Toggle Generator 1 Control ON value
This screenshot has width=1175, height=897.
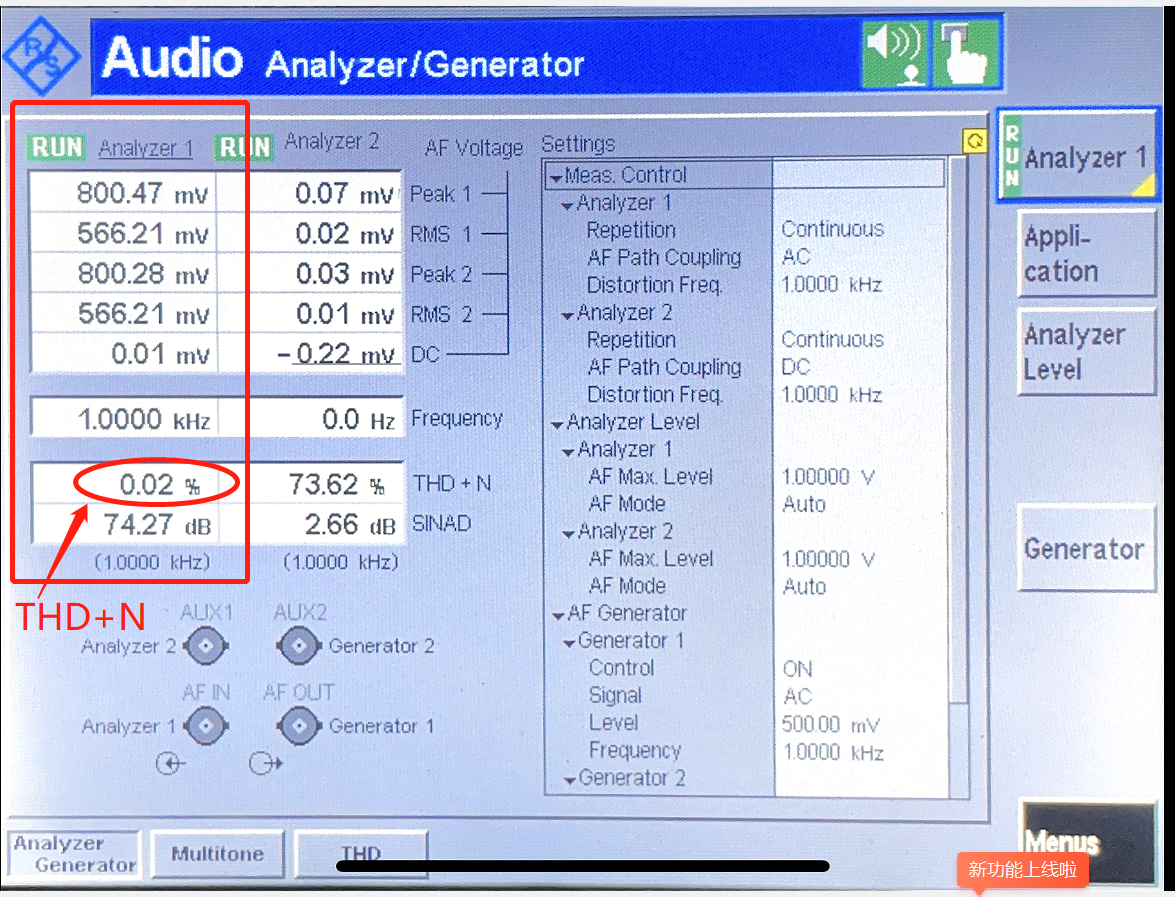(797, 668)
